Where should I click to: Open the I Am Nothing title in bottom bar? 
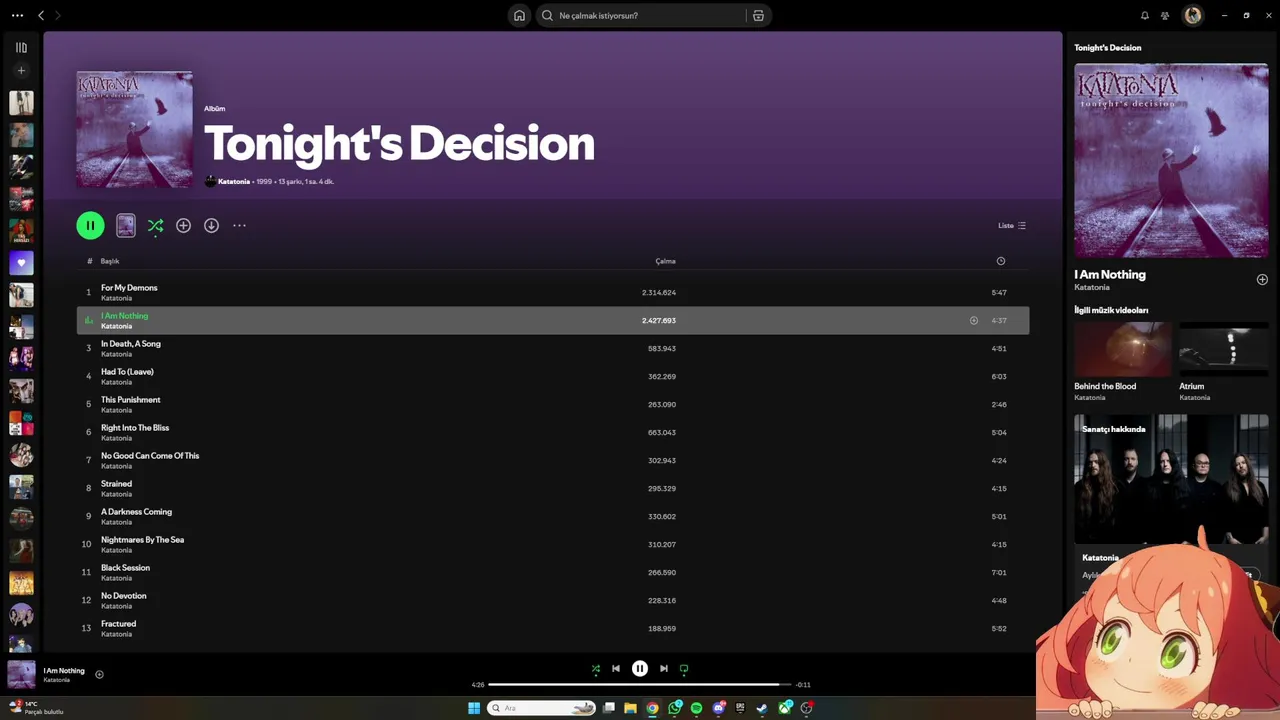64,670
